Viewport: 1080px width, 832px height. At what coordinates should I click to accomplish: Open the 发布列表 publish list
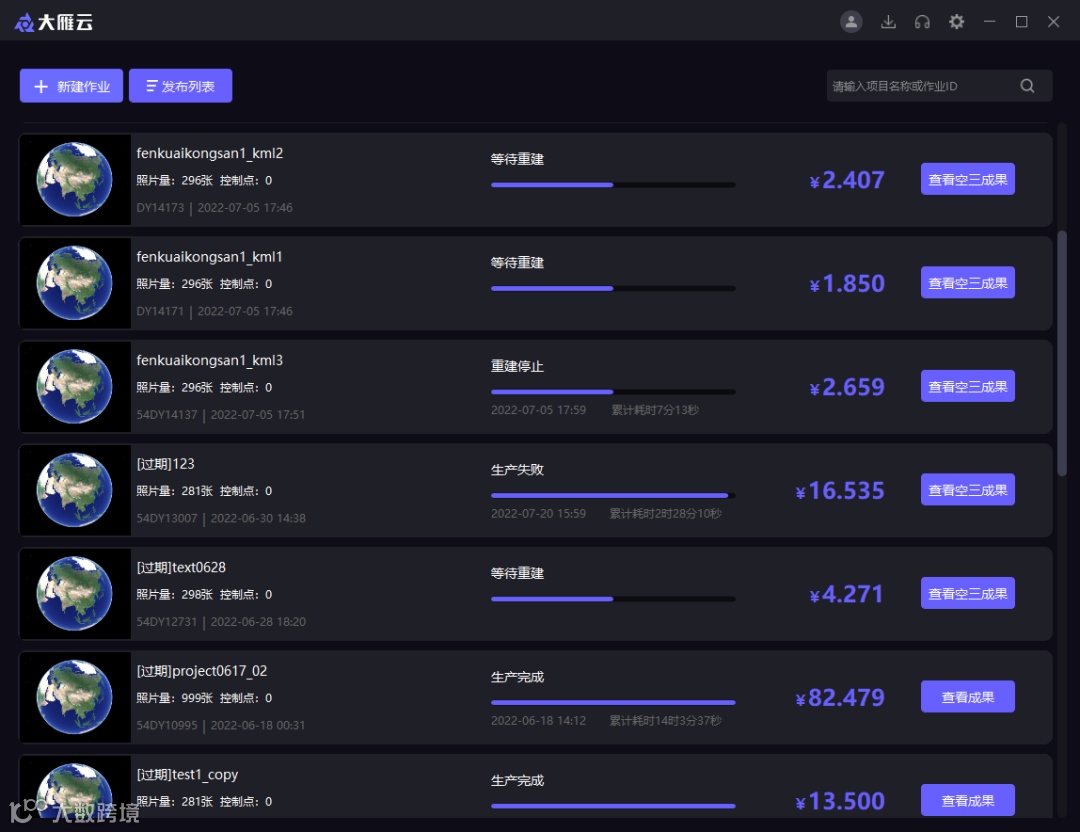pos(180,86)
